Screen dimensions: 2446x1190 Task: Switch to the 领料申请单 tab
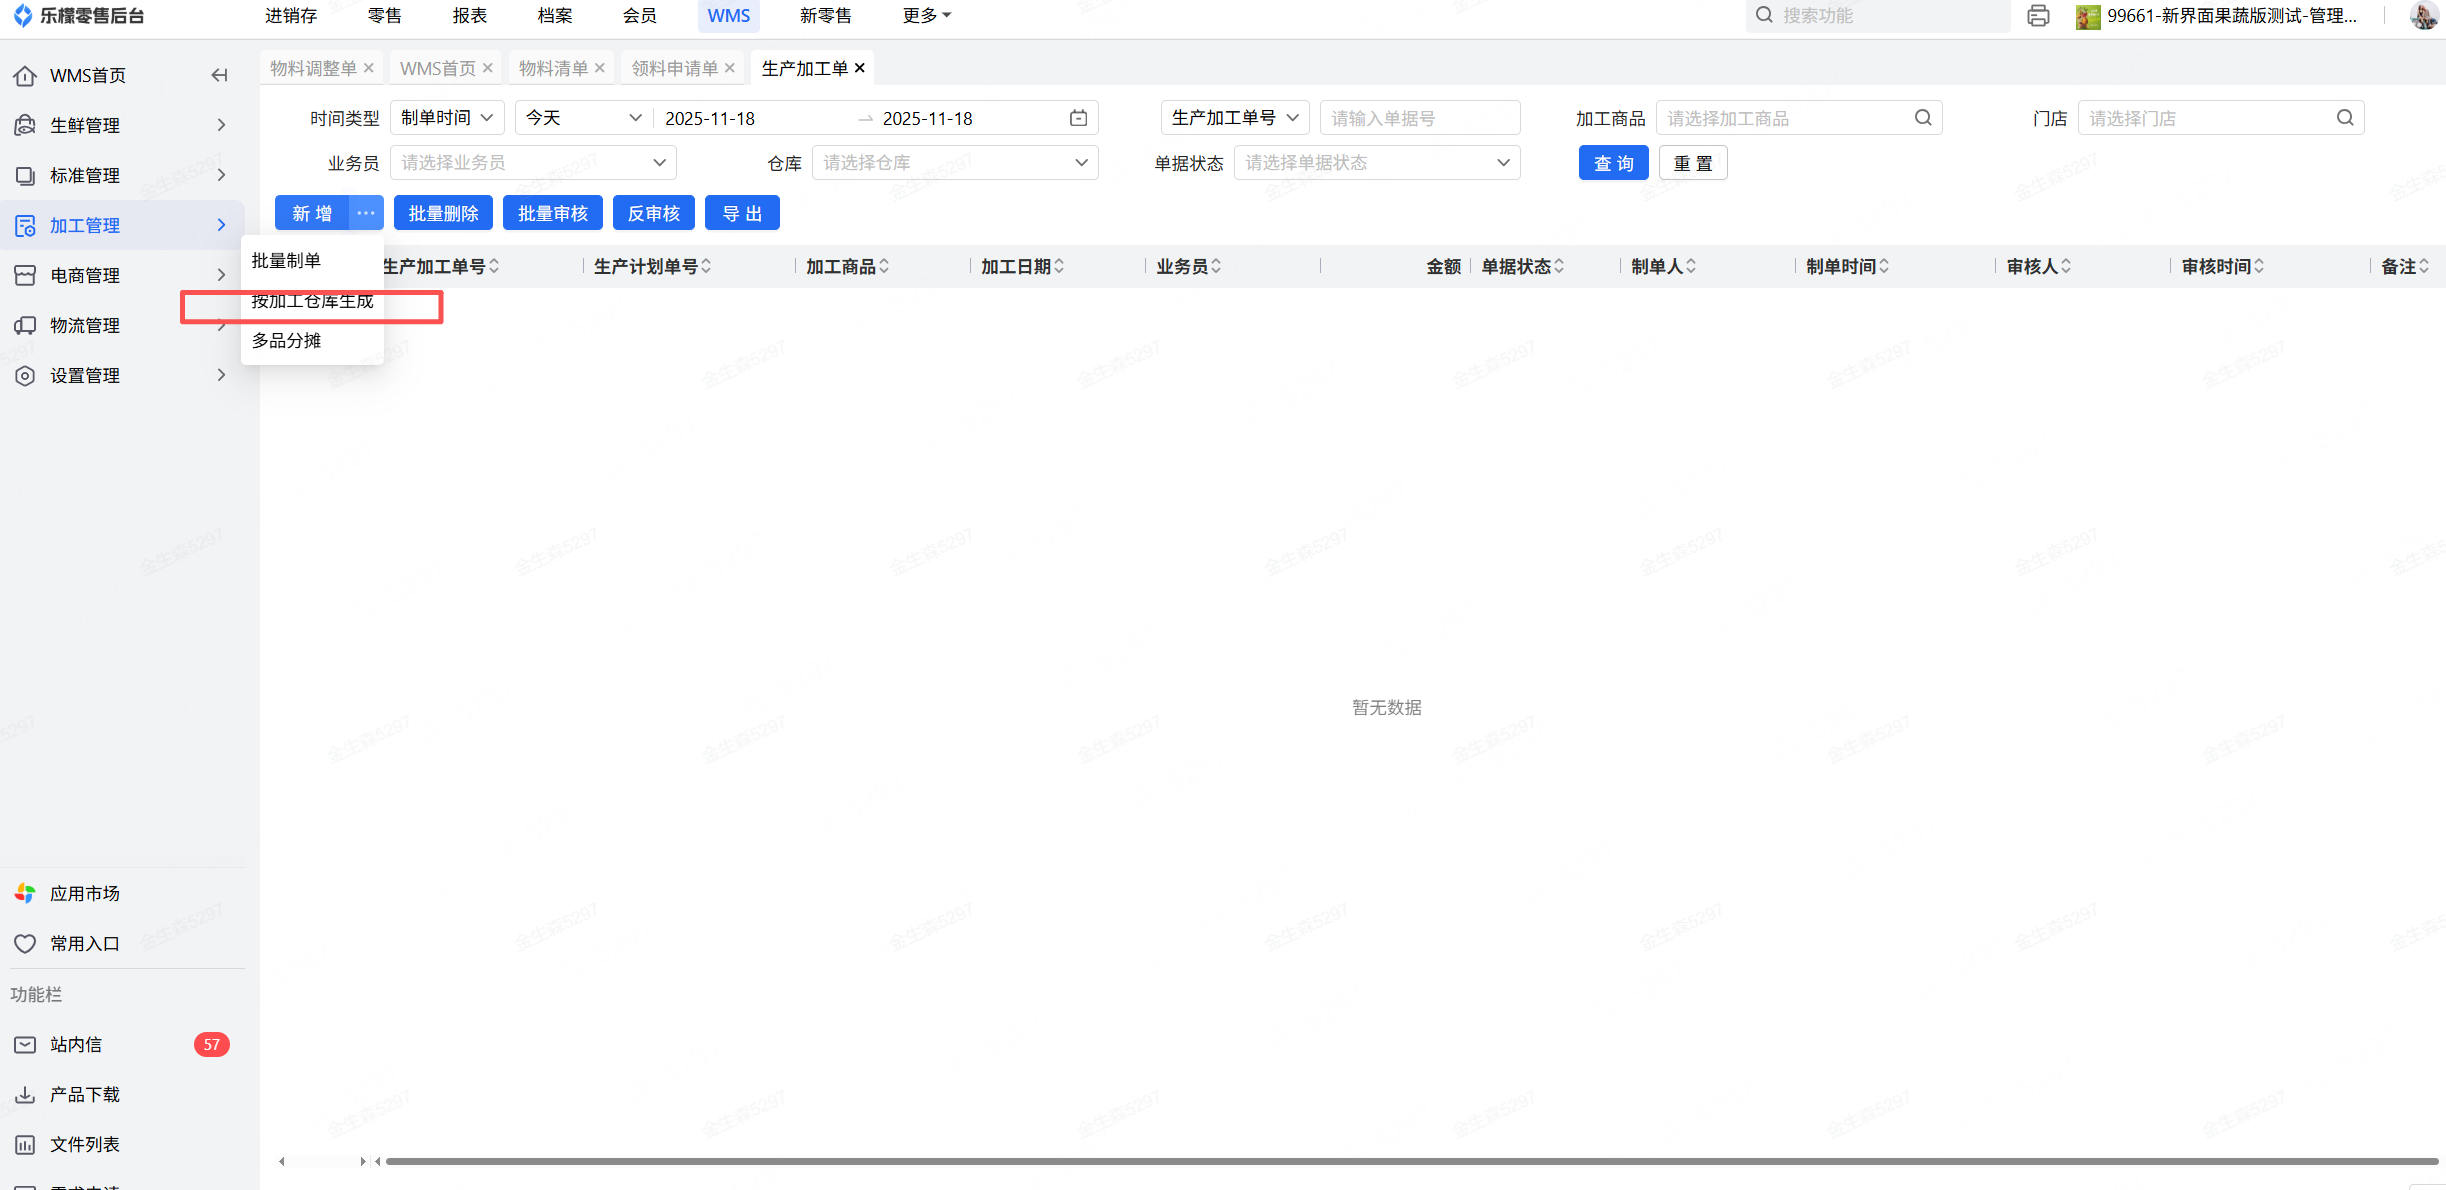pos(674,68)
